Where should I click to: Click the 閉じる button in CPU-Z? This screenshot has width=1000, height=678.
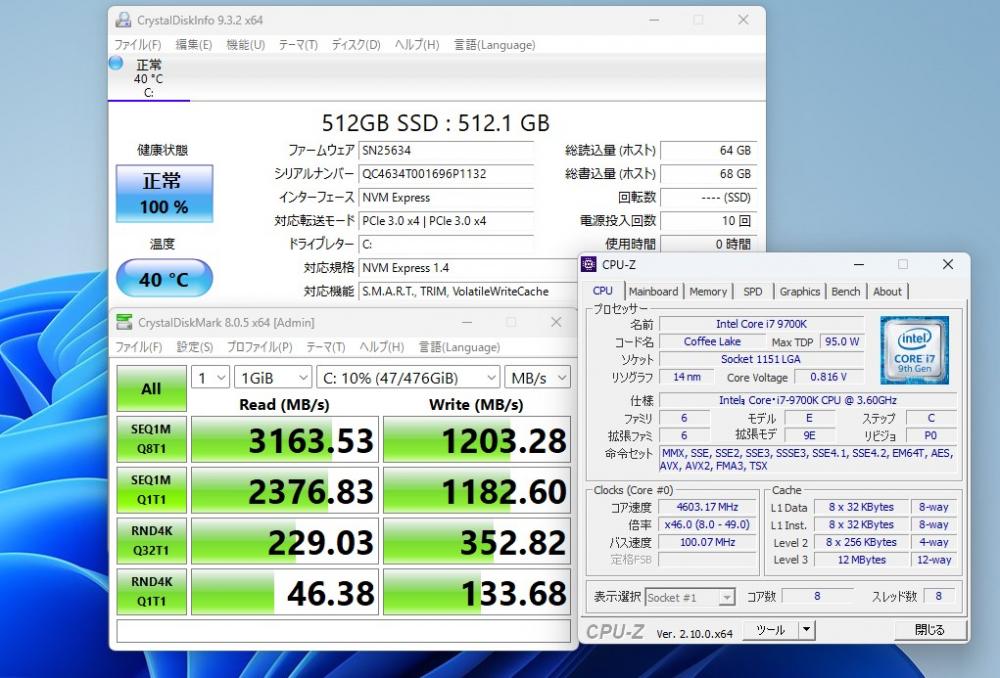[x=930, y=630]
